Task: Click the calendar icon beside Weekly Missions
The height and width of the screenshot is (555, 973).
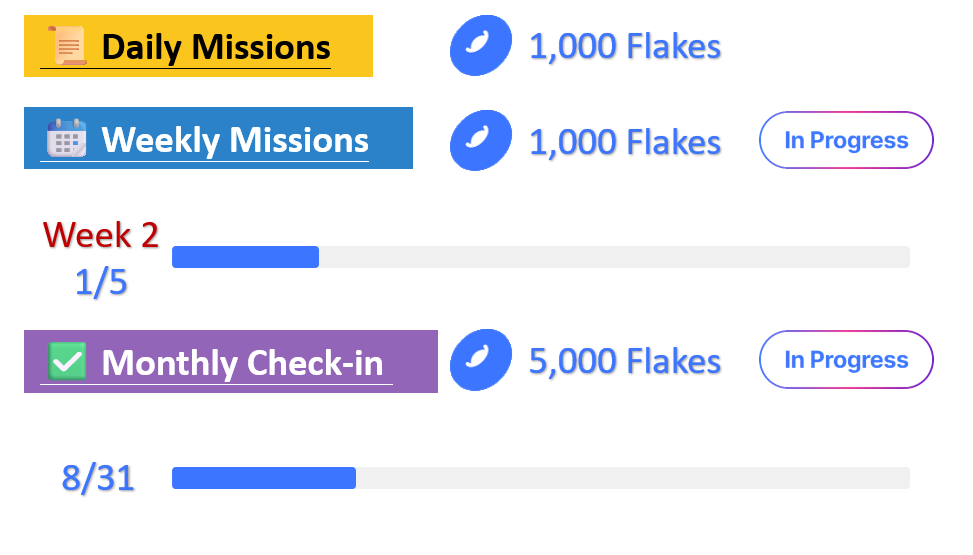Action: click(x=67, y=139)
